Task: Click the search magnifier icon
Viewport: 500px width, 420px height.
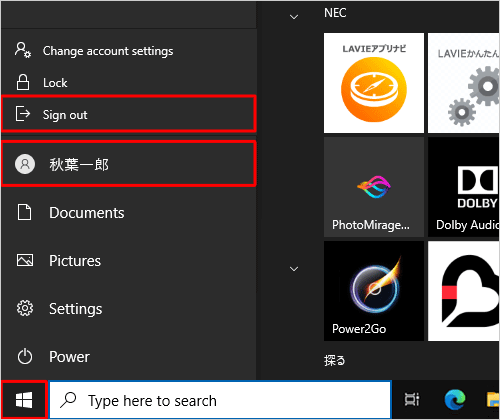Action: (68, 400)
